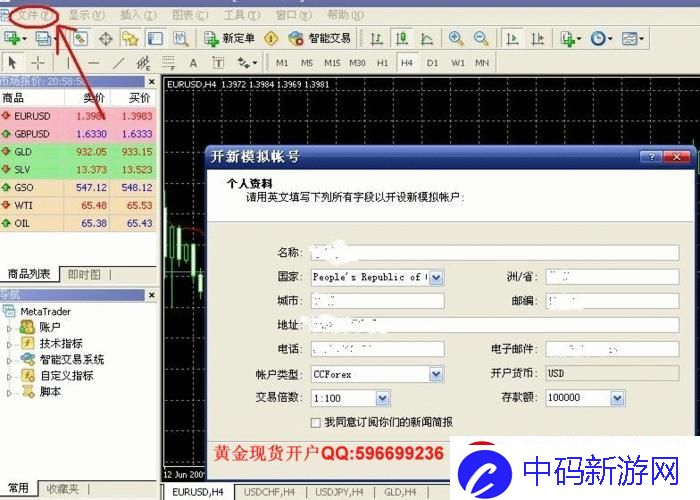This screenshot has width=700, height=500.
Task: Select the text A tool
Action: click(x=193, y=63)
